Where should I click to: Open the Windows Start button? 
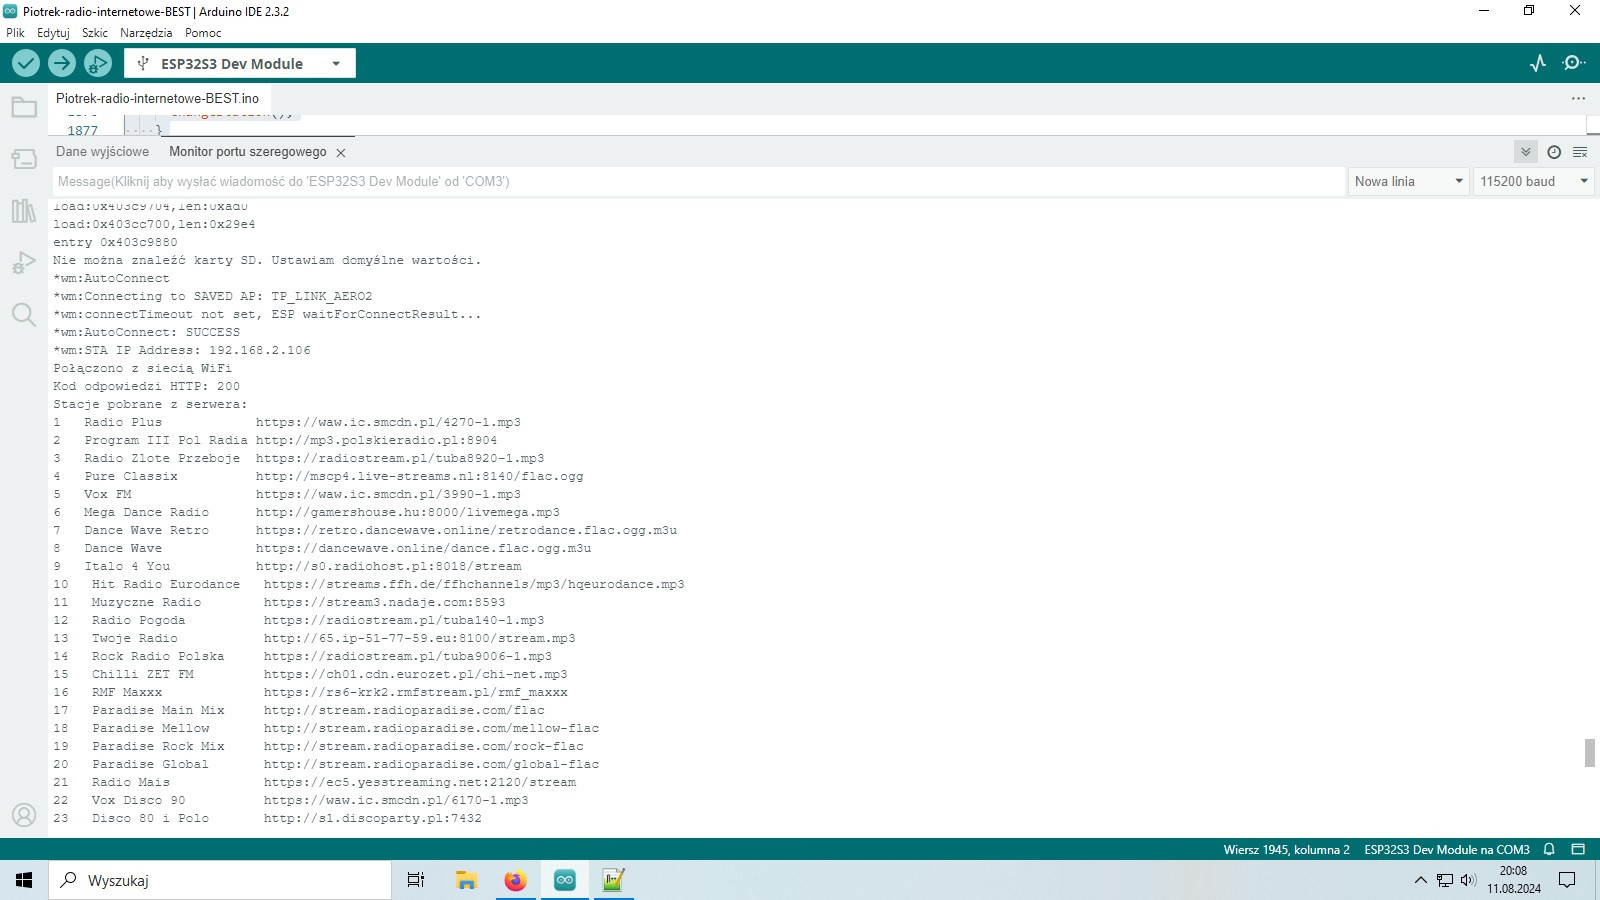point(24,880)
